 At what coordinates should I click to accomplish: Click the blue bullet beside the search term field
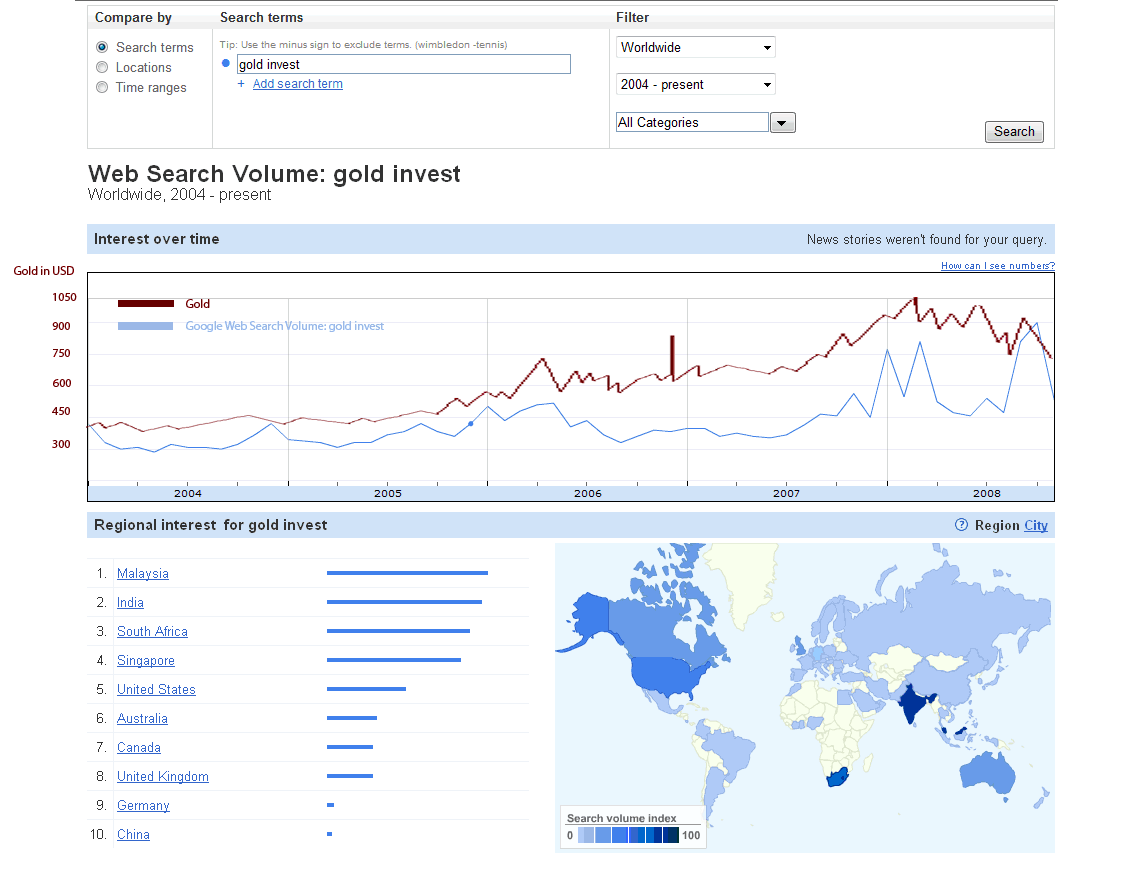226,64
